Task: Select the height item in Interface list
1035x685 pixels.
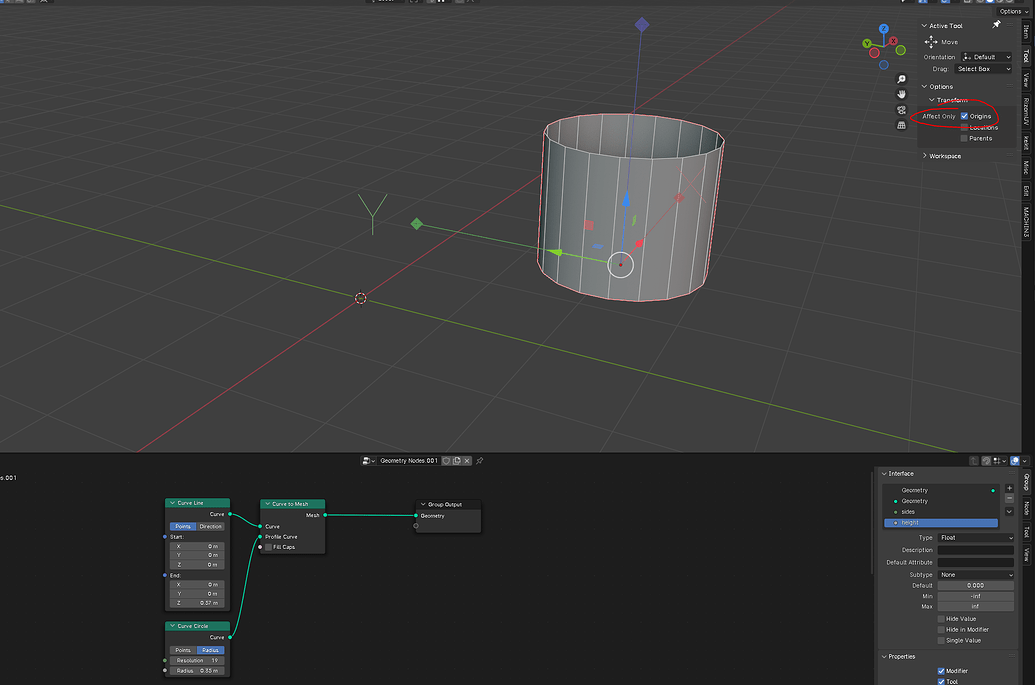Action: 941,523
